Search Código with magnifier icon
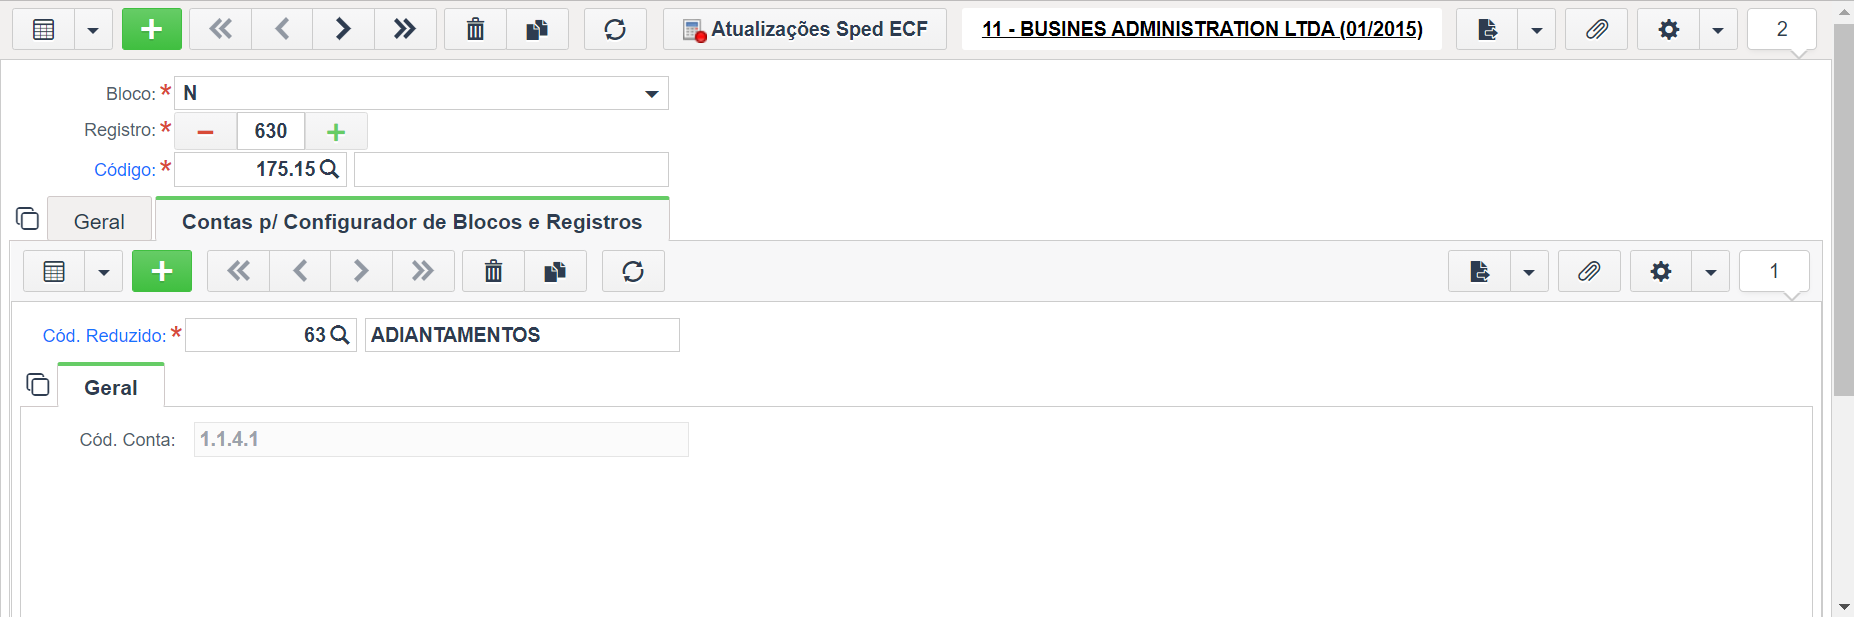This screenshot has width=1854, height=617. (x=329, y=169)
